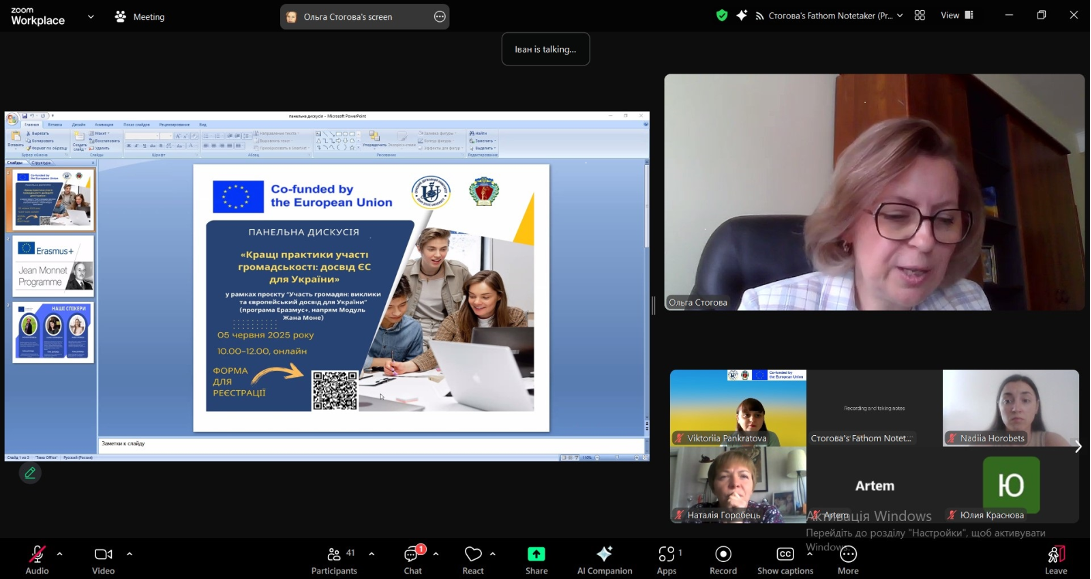Expand the Video options caret
Screen dimensions: 1091x579
coord(129,554)
